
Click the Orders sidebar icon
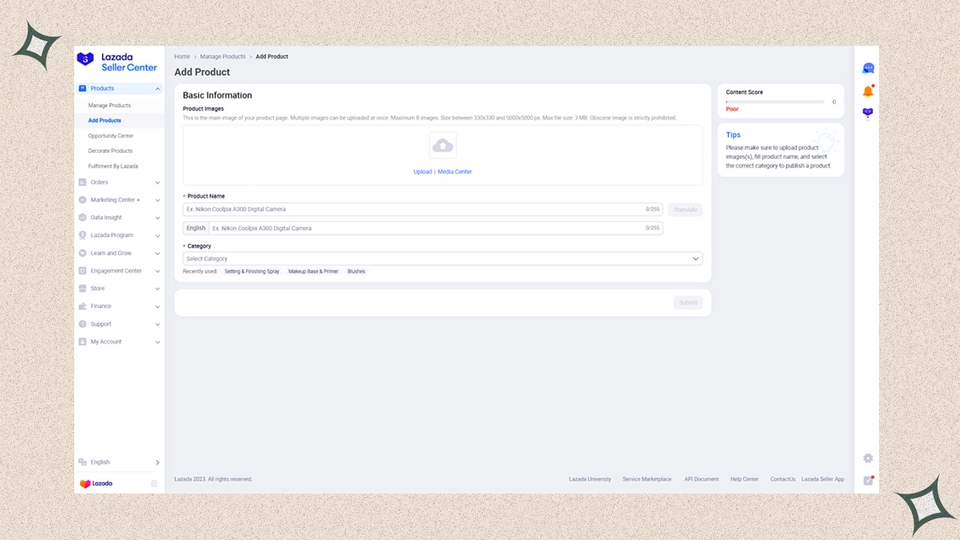click(x=83, y=182)
